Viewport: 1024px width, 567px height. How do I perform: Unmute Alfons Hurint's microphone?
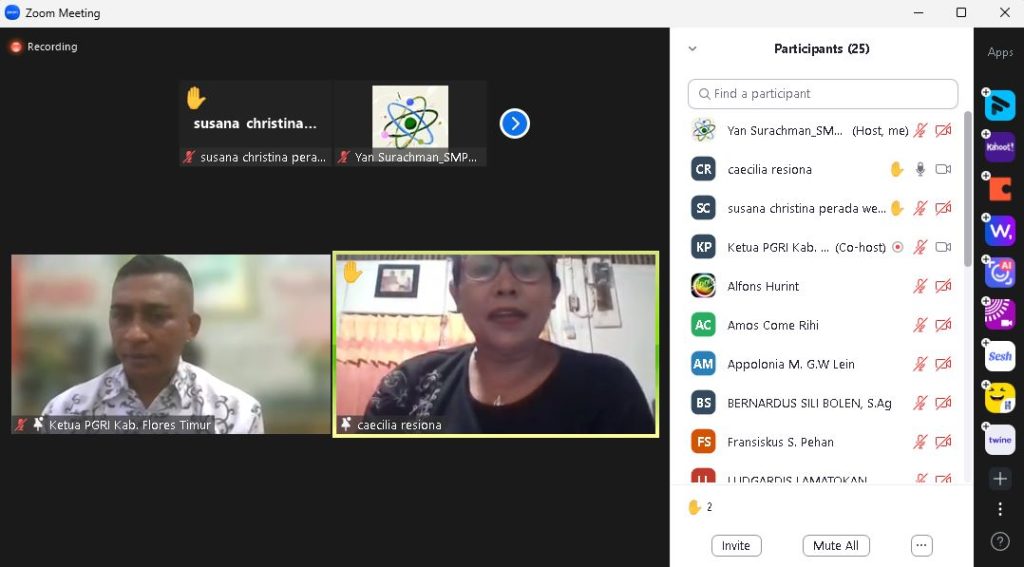coord(920,286)
